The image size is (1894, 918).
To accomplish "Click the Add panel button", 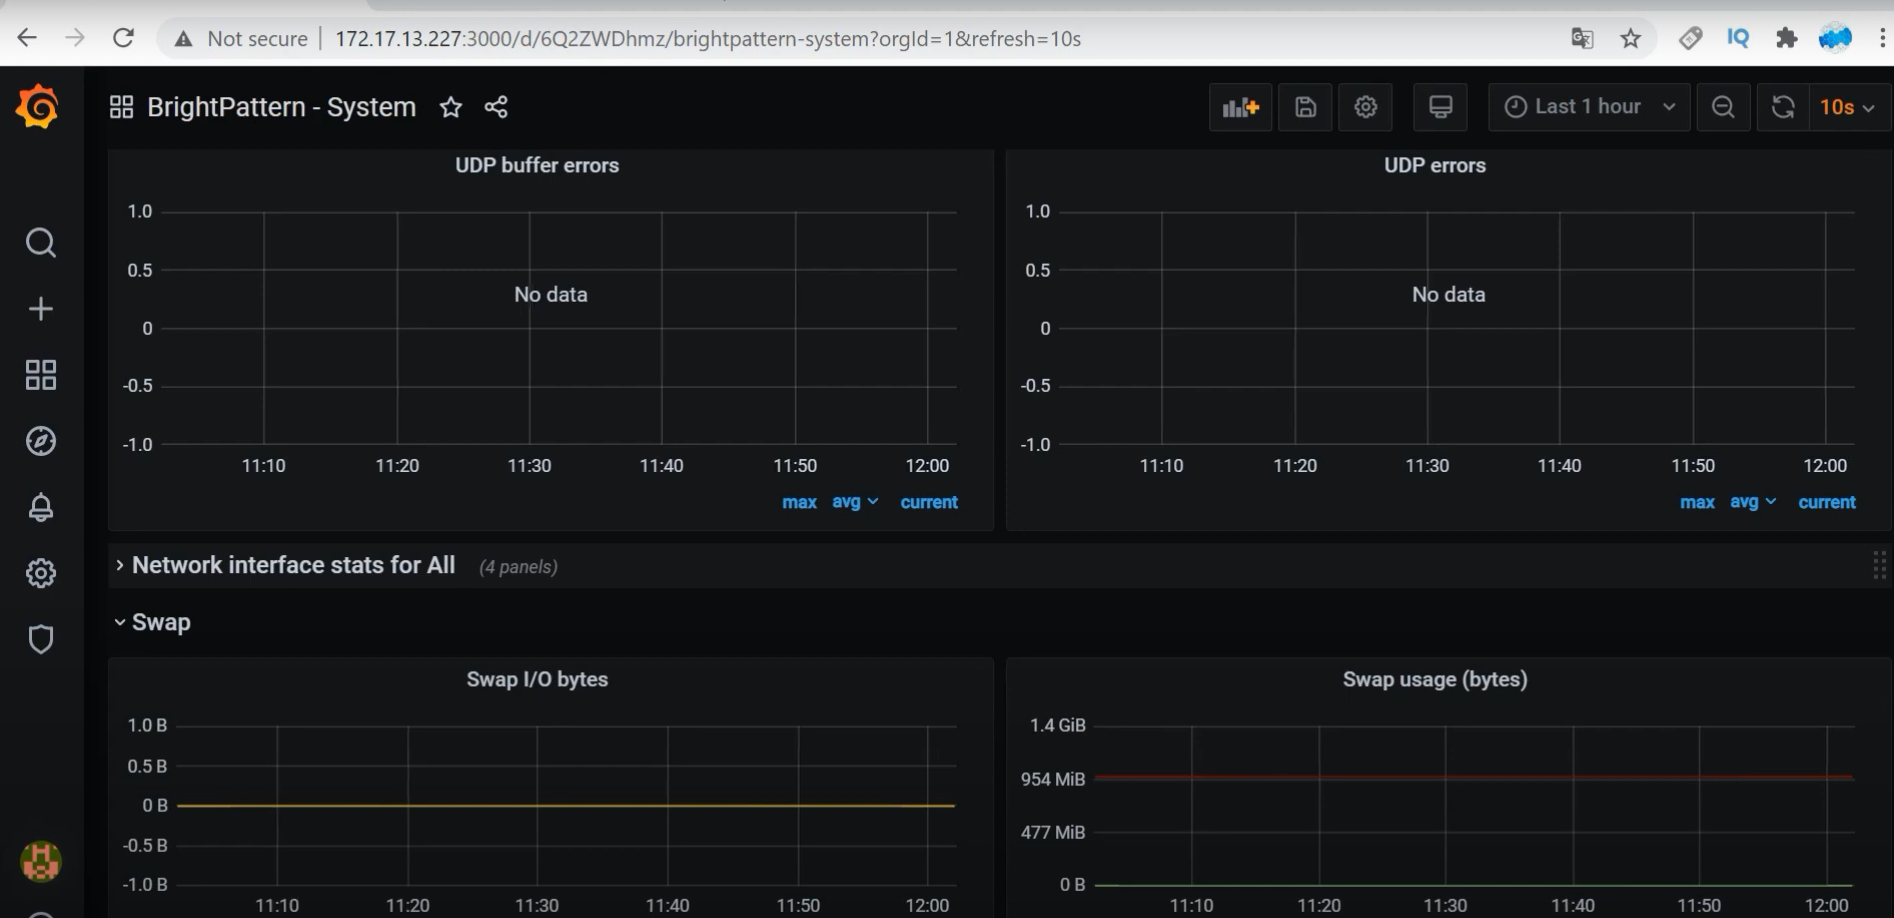I will coord(1241,107).
